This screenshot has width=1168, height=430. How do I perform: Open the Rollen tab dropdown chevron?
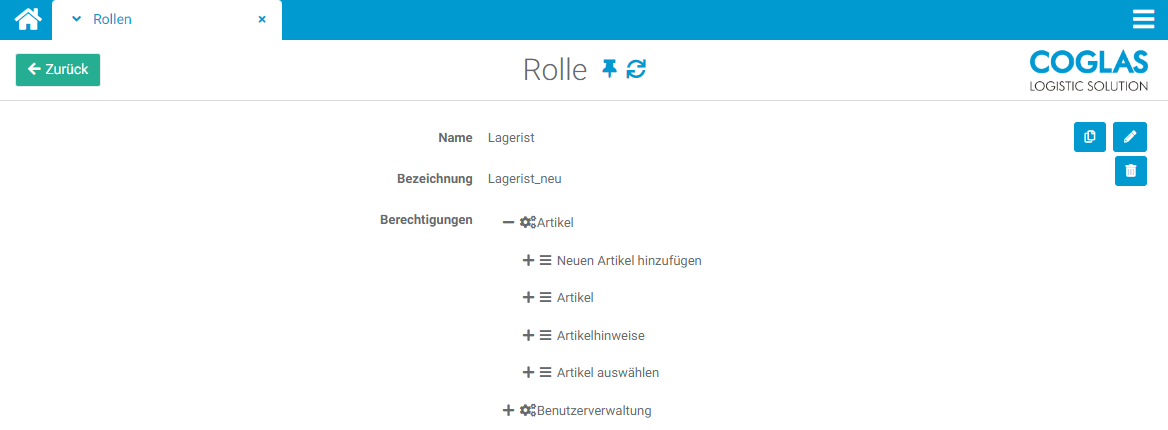pyautogui.click(x=76, y=20)
